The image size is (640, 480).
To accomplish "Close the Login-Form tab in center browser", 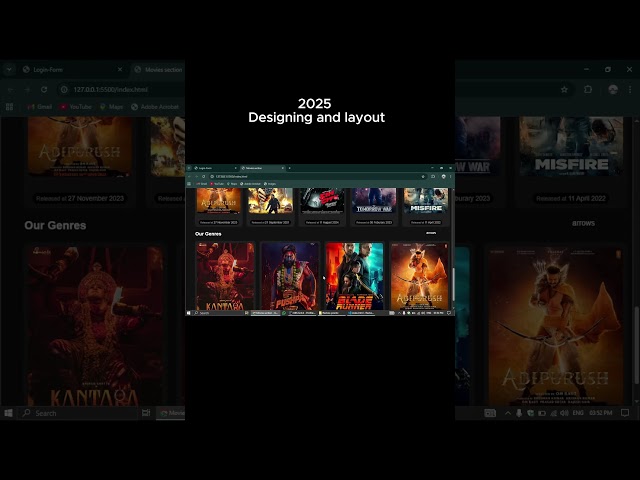I will (x=236, y=168).
